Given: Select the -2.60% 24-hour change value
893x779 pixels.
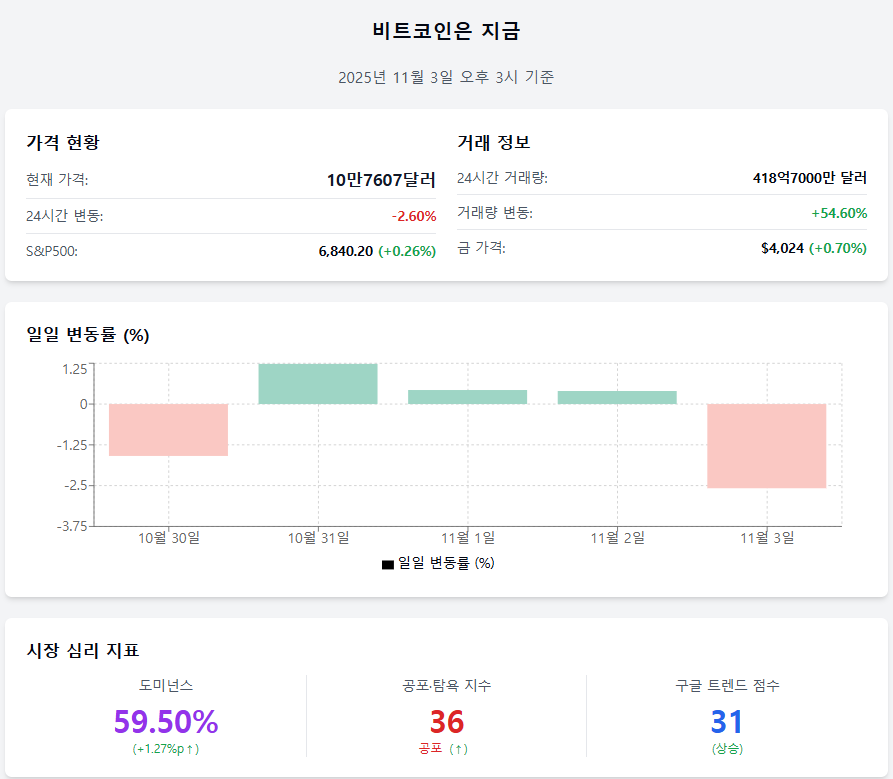Looking at the screenshot, I should tap(413, 216).
